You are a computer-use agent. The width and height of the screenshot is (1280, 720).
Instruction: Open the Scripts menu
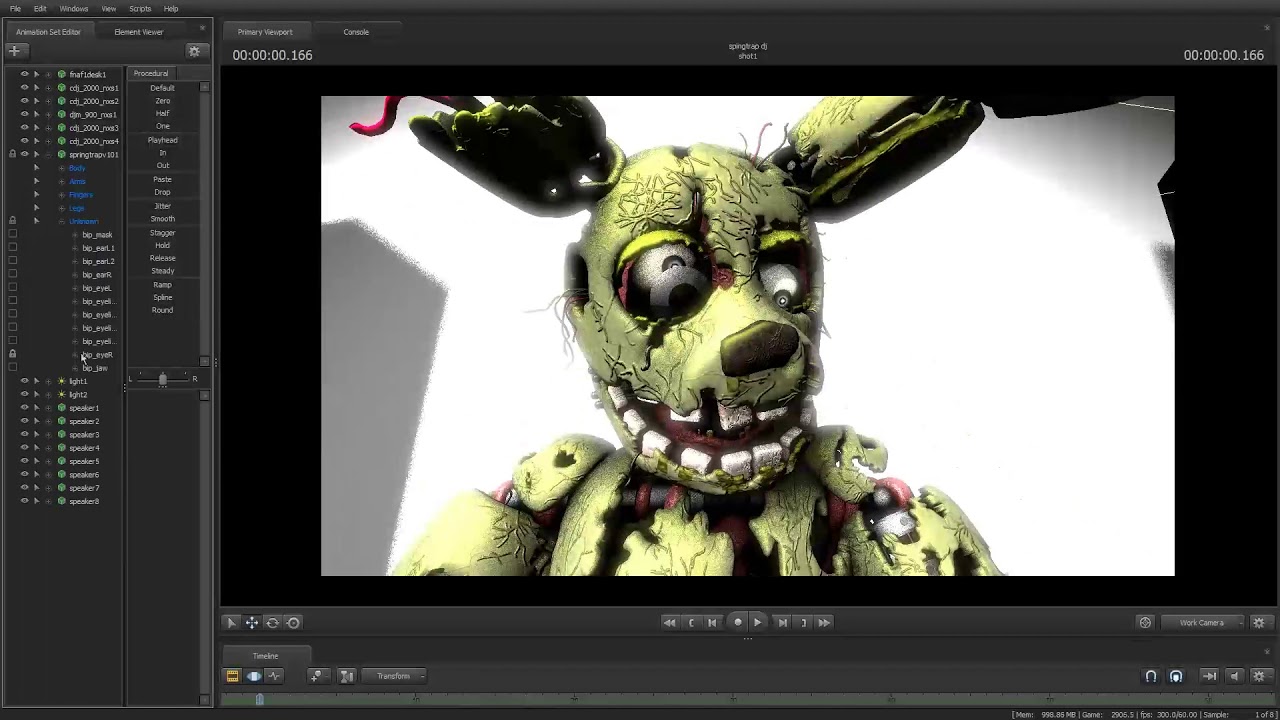coord(140,9)
